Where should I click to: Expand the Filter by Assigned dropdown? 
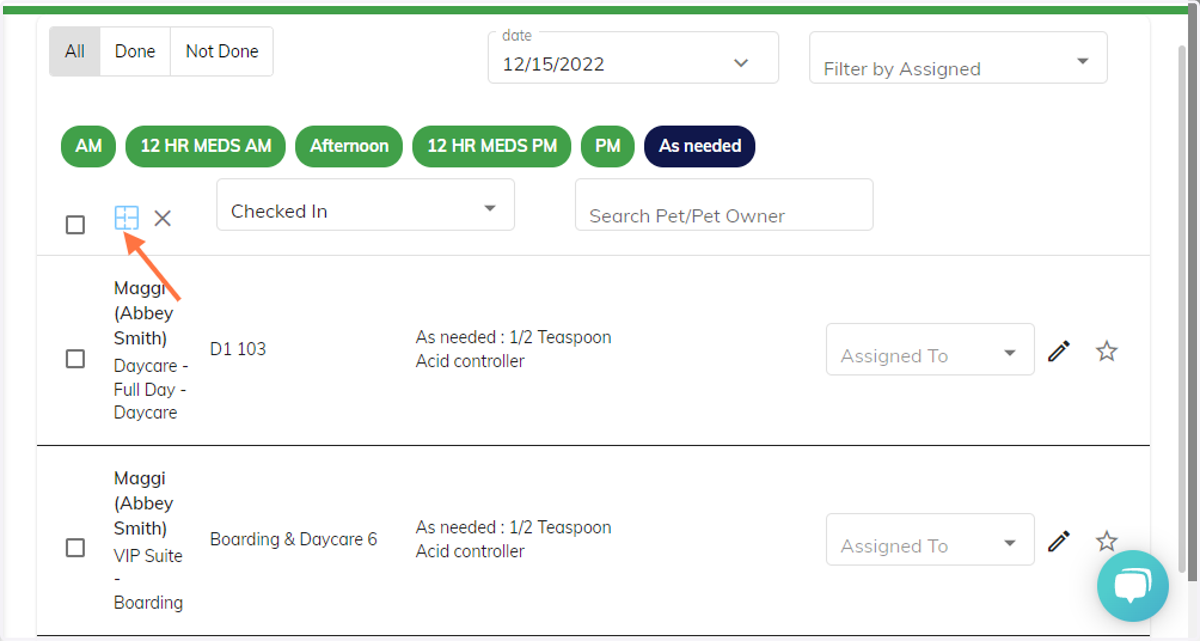coord(958,57)
